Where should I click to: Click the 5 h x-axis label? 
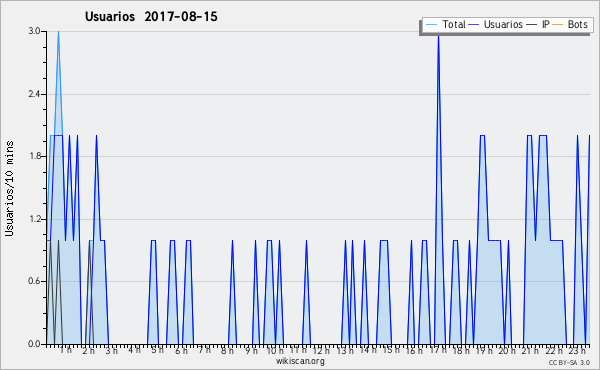tap(157, 350)
